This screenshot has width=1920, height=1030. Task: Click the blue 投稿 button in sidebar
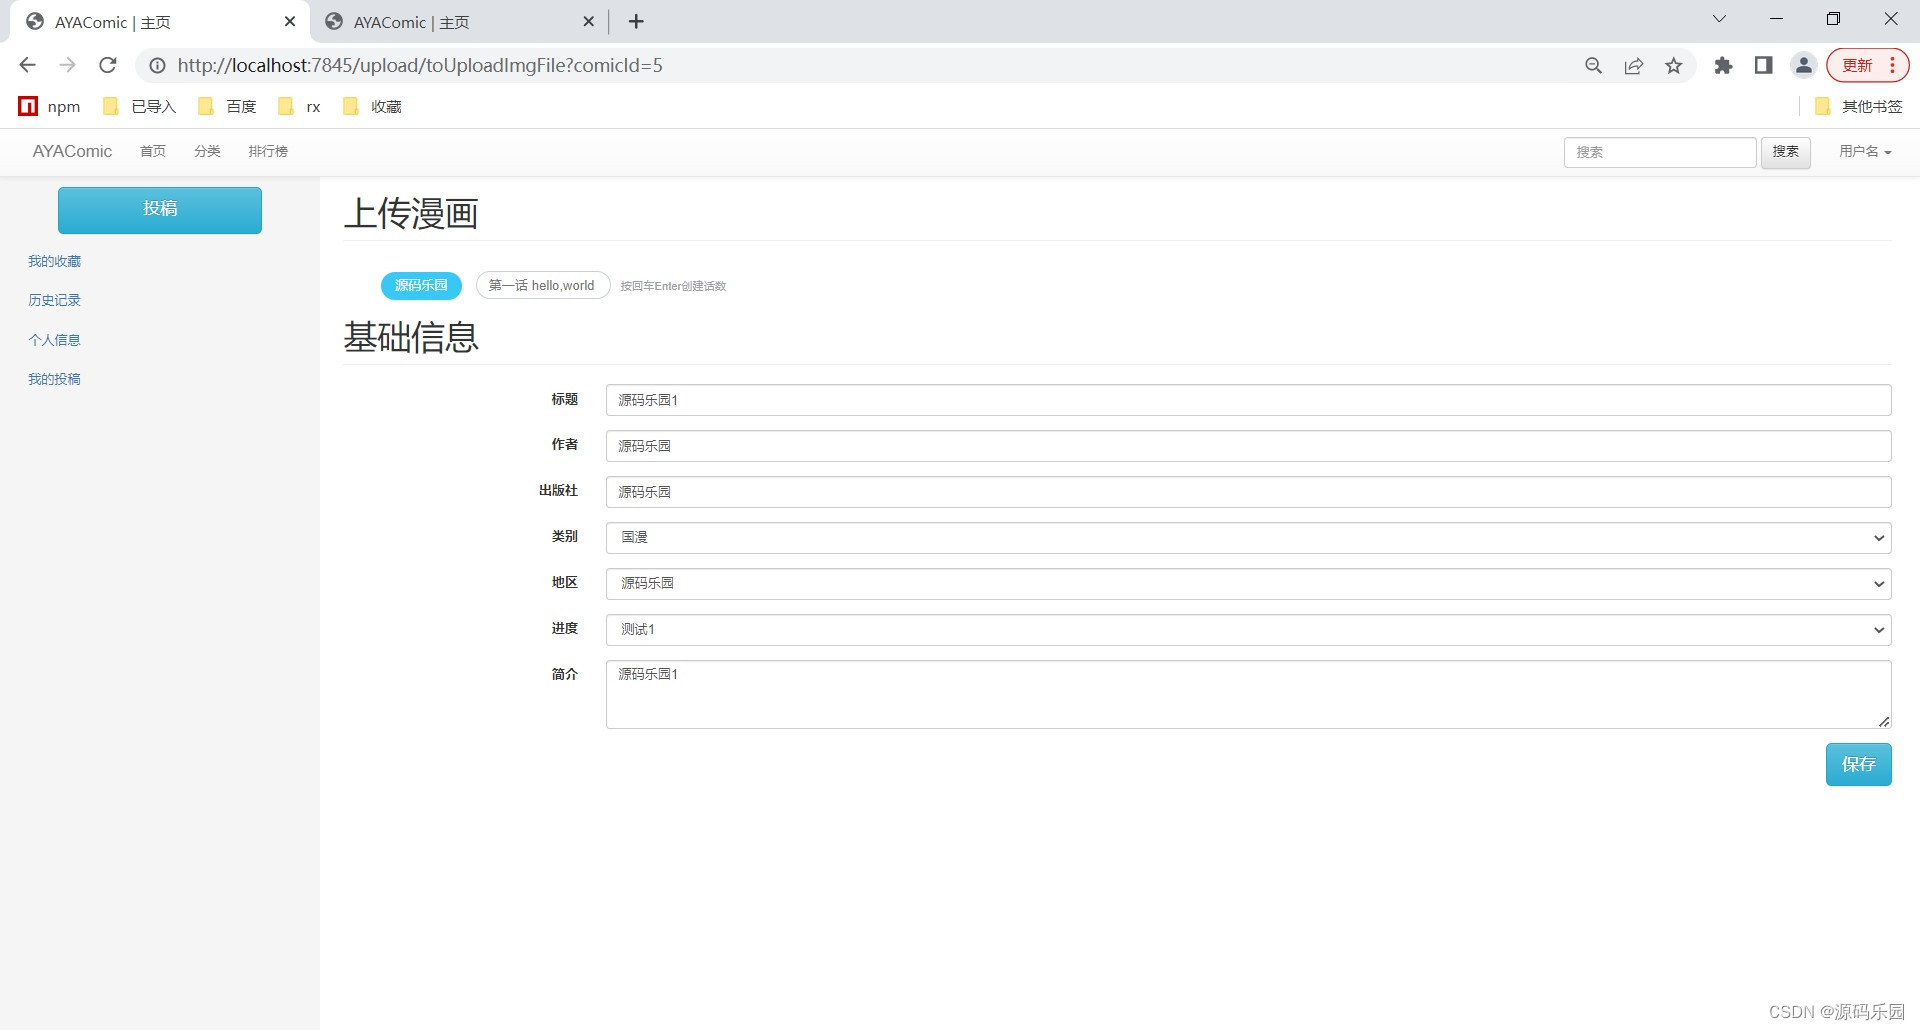click(x=159, y=210)
